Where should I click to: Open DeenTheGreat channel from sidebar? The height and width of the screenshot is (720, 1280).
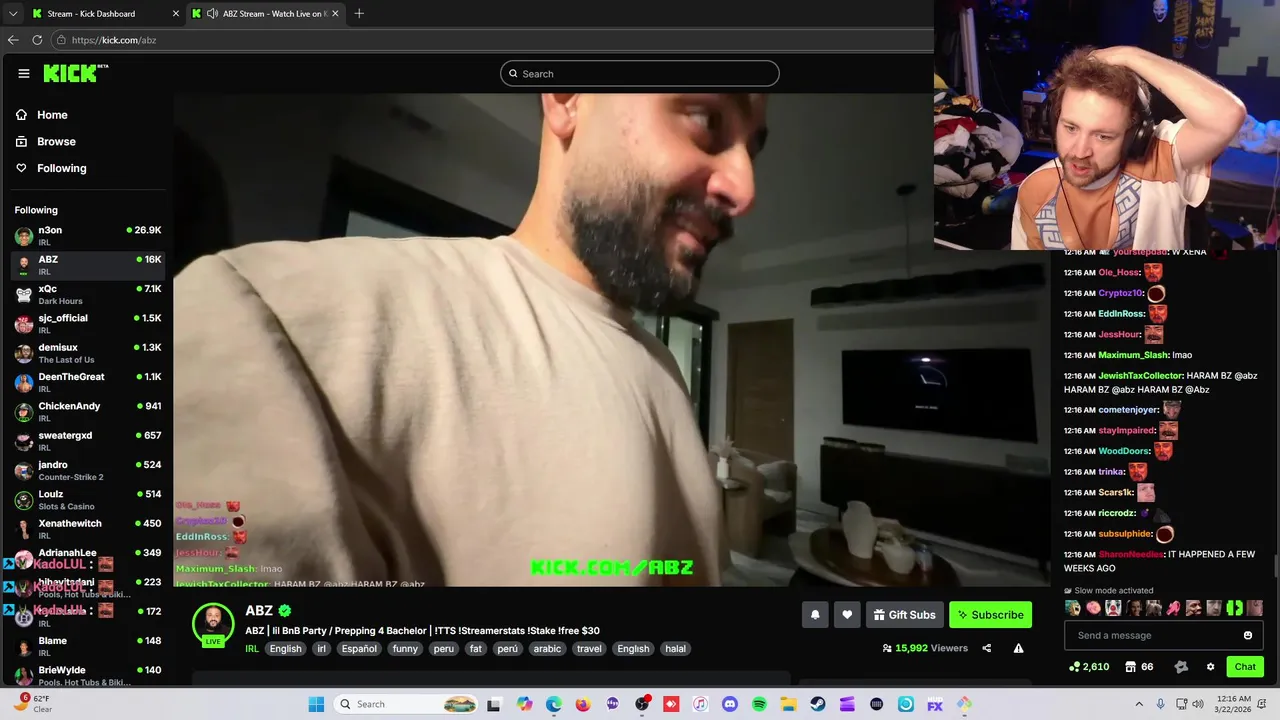[88, 382]
